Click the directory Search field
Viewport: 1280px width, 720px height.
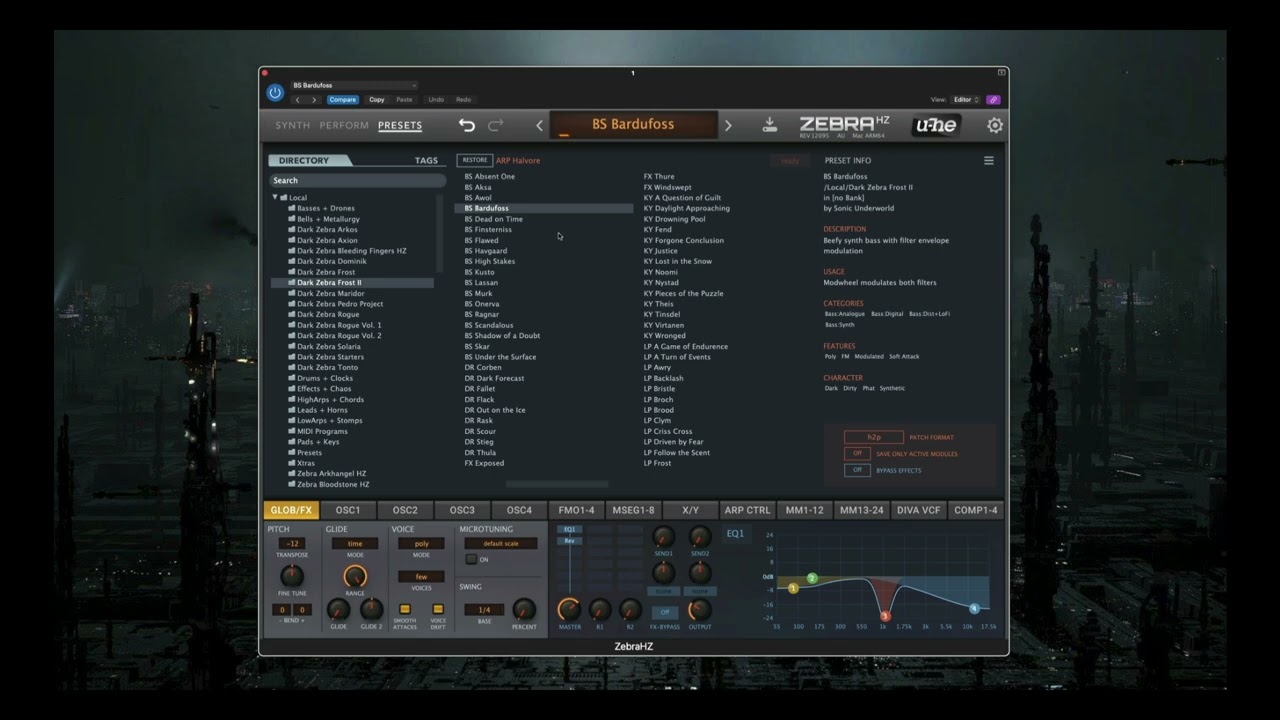(x=357, y=181)
